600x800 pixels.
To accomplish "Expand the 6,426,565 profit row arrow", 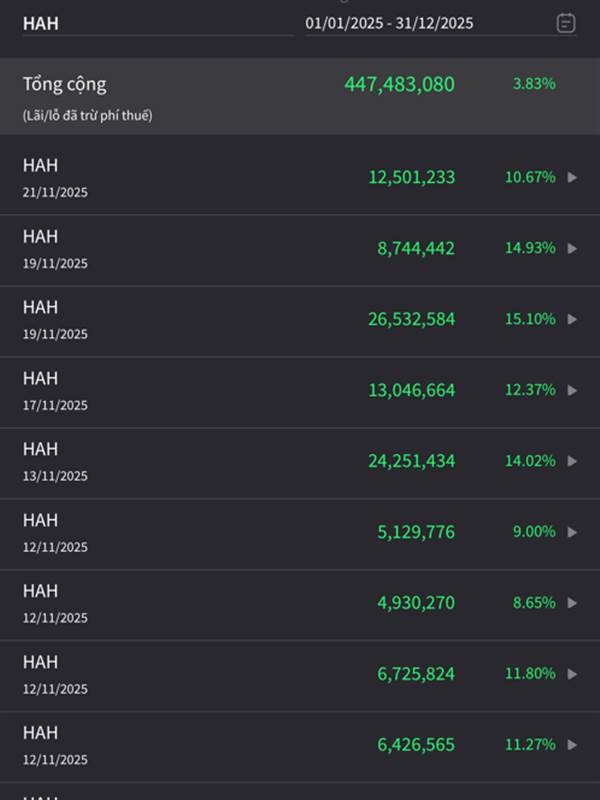I will tap(572, 745).
